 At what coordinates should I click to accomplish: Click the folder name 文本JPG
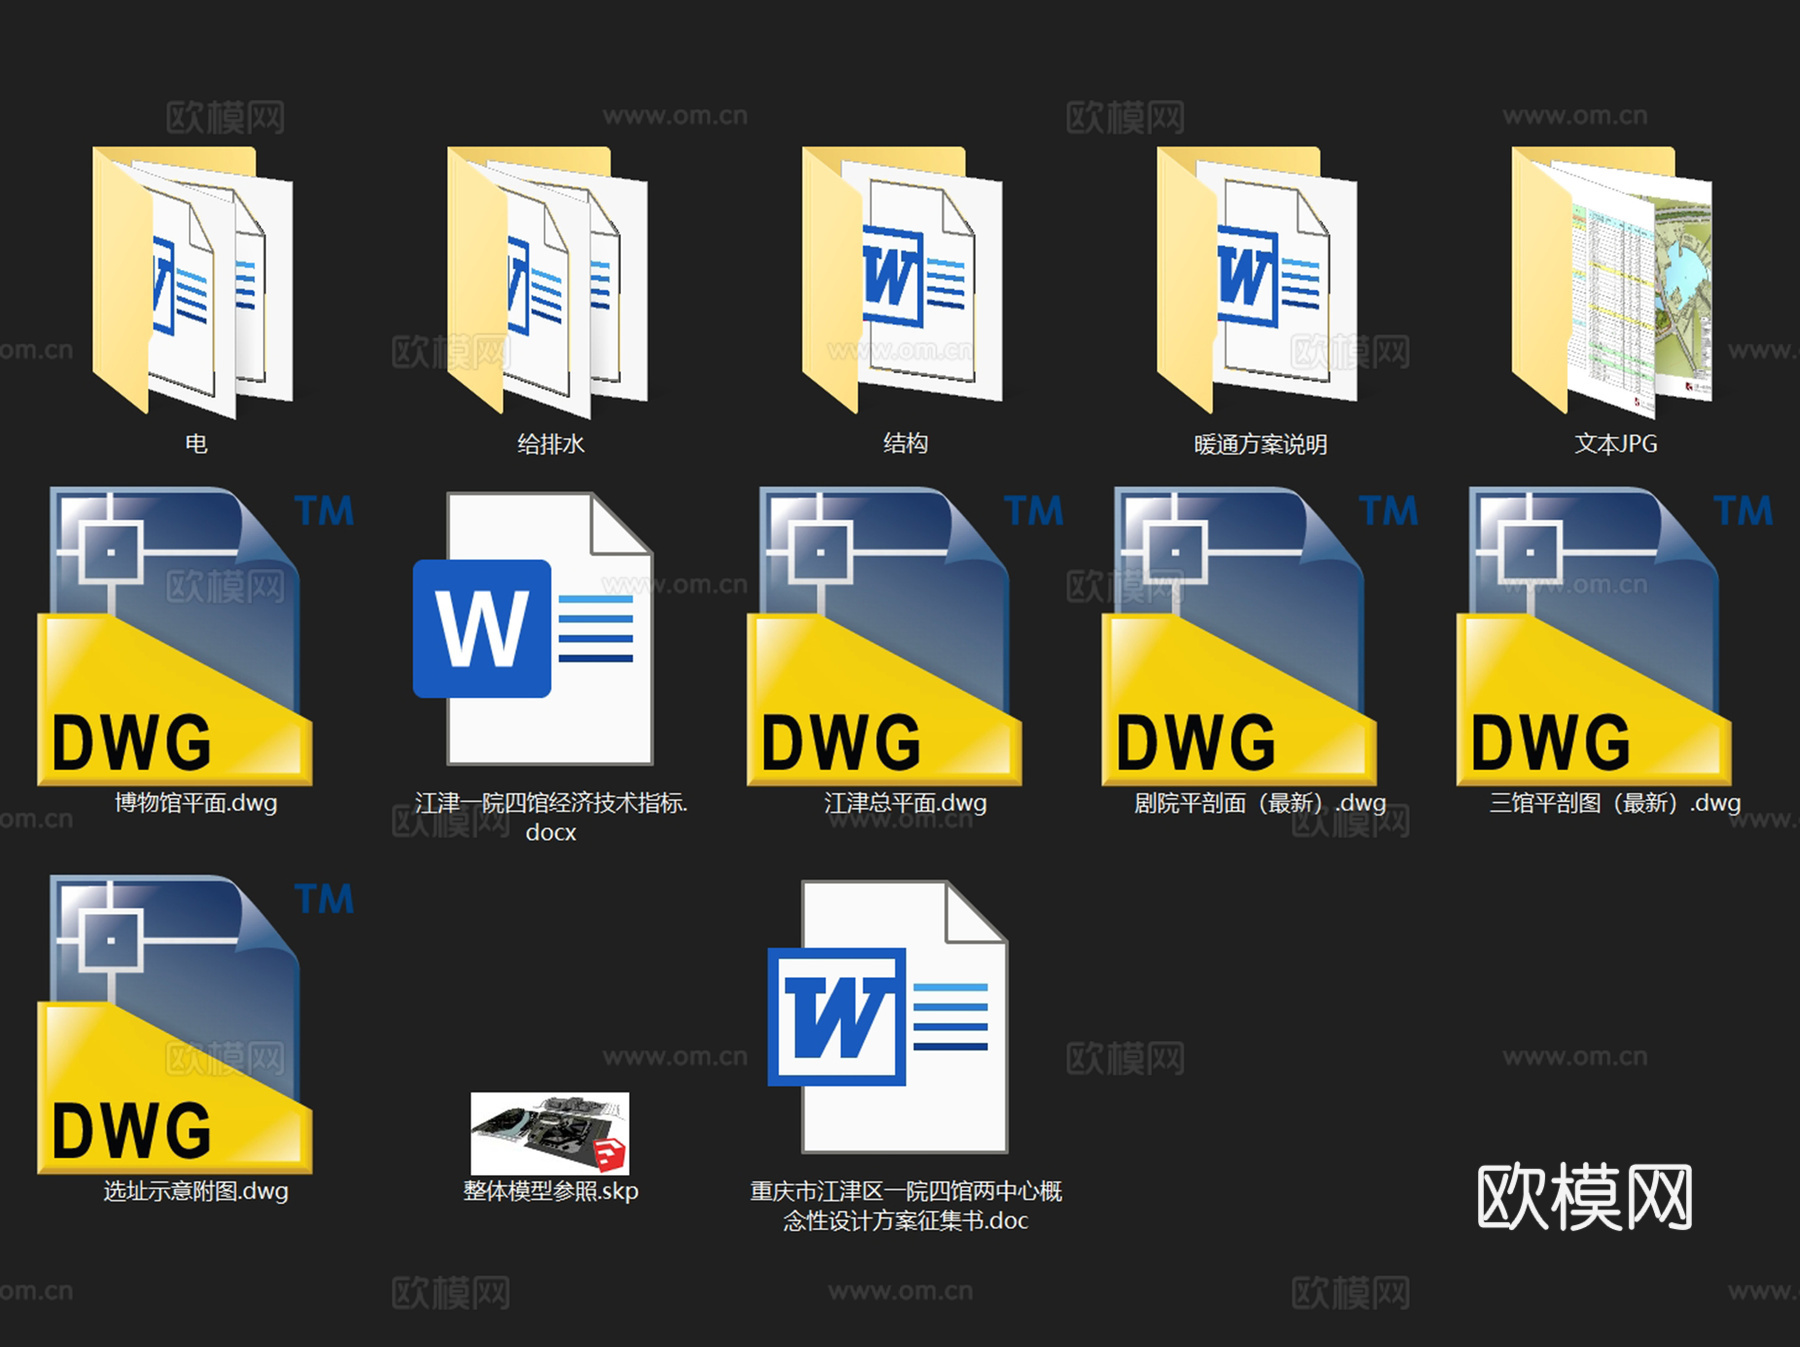[x=1616, y=443]
